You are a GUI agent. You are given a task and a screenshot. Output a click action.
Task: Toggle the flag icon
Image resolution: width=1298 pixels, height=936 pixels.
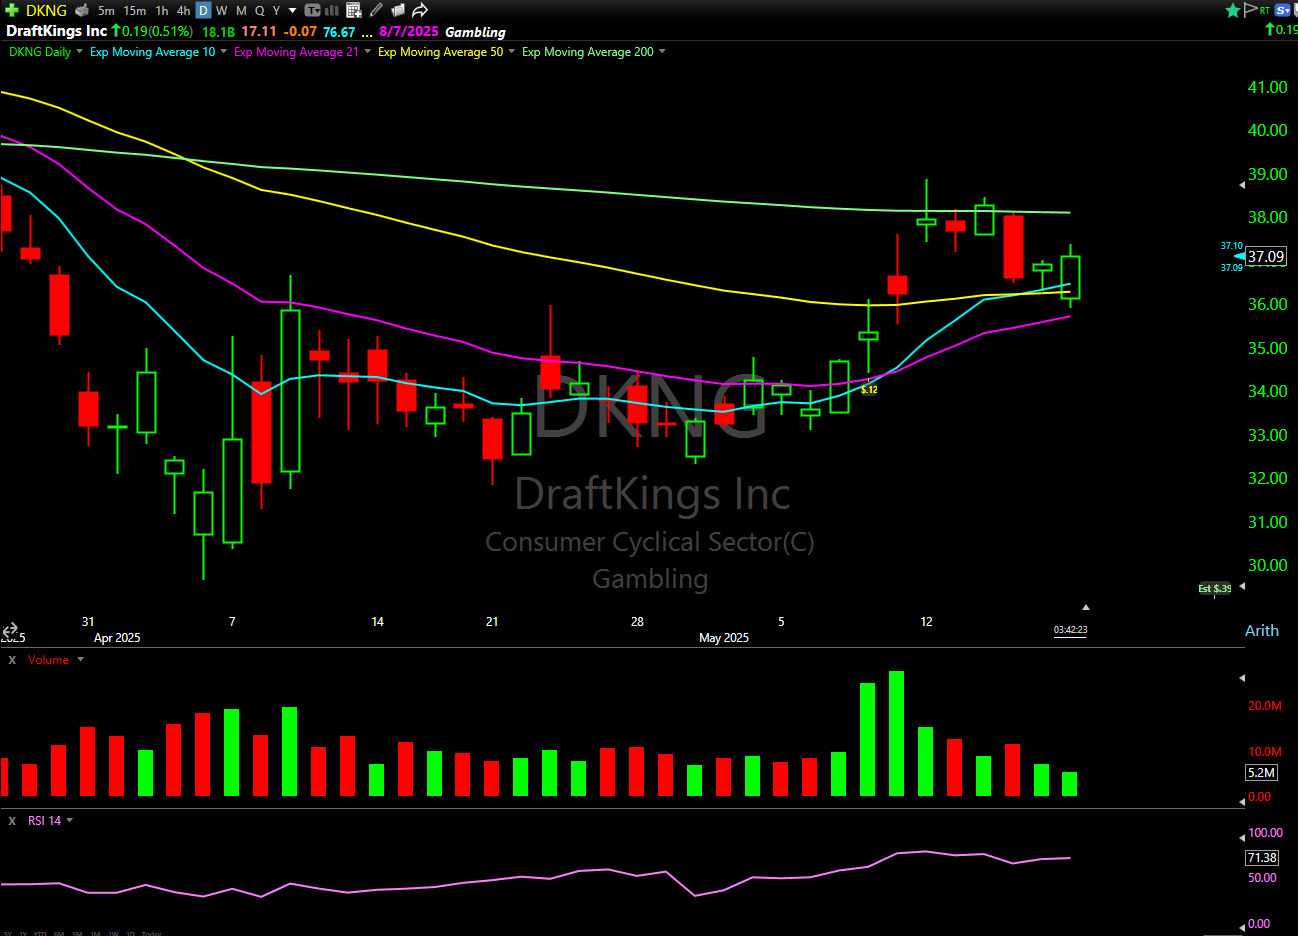1250,10
